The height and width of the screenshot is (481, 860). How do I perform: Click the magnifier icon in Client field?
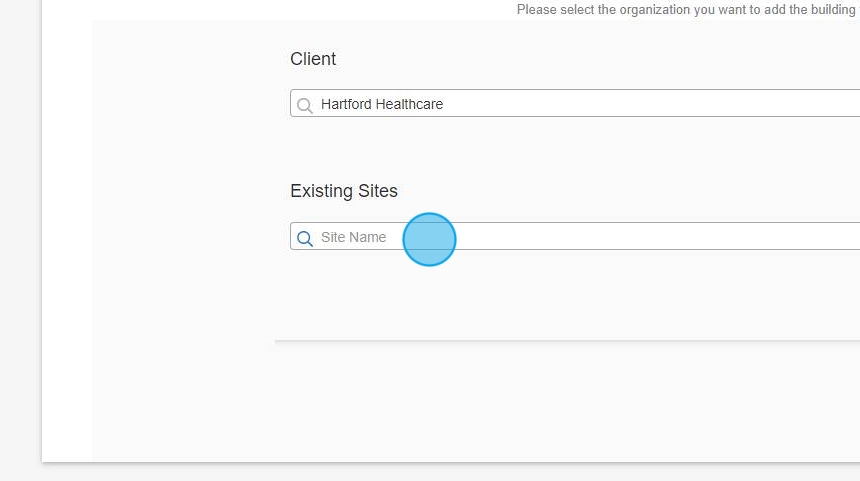(x=305, y=105)
